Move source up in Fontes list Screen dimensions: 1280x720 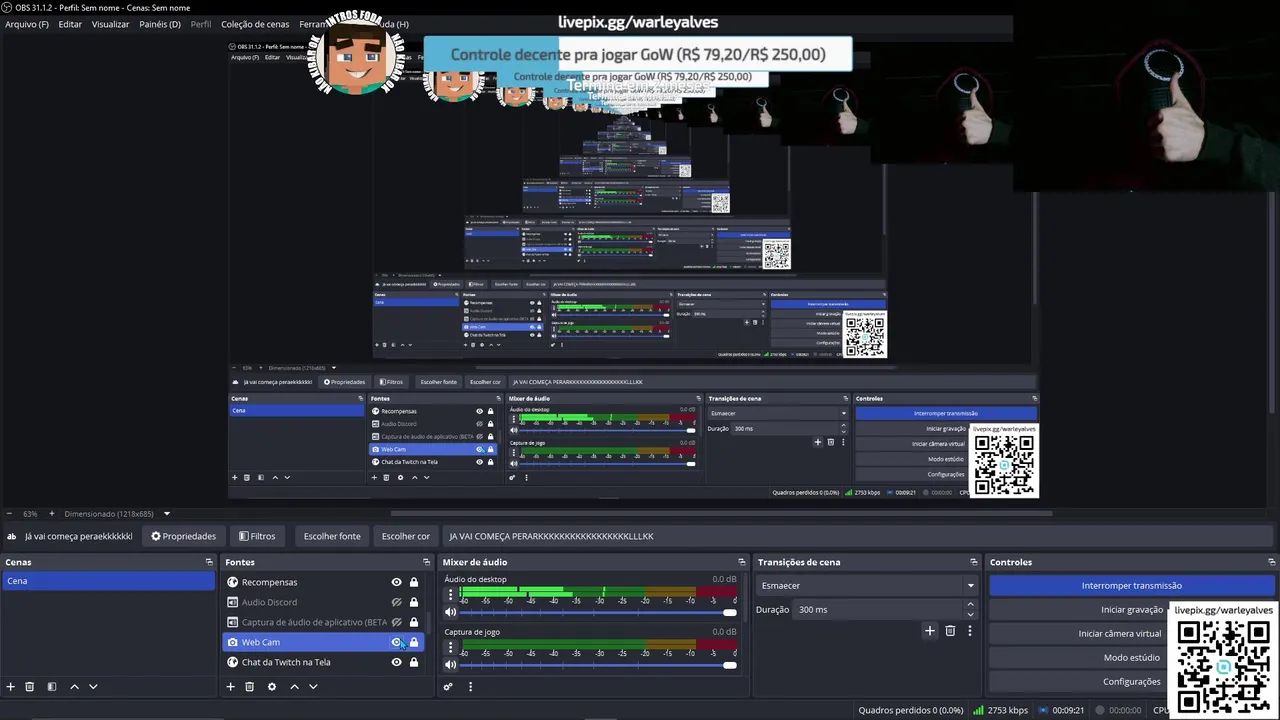point(294,687)
